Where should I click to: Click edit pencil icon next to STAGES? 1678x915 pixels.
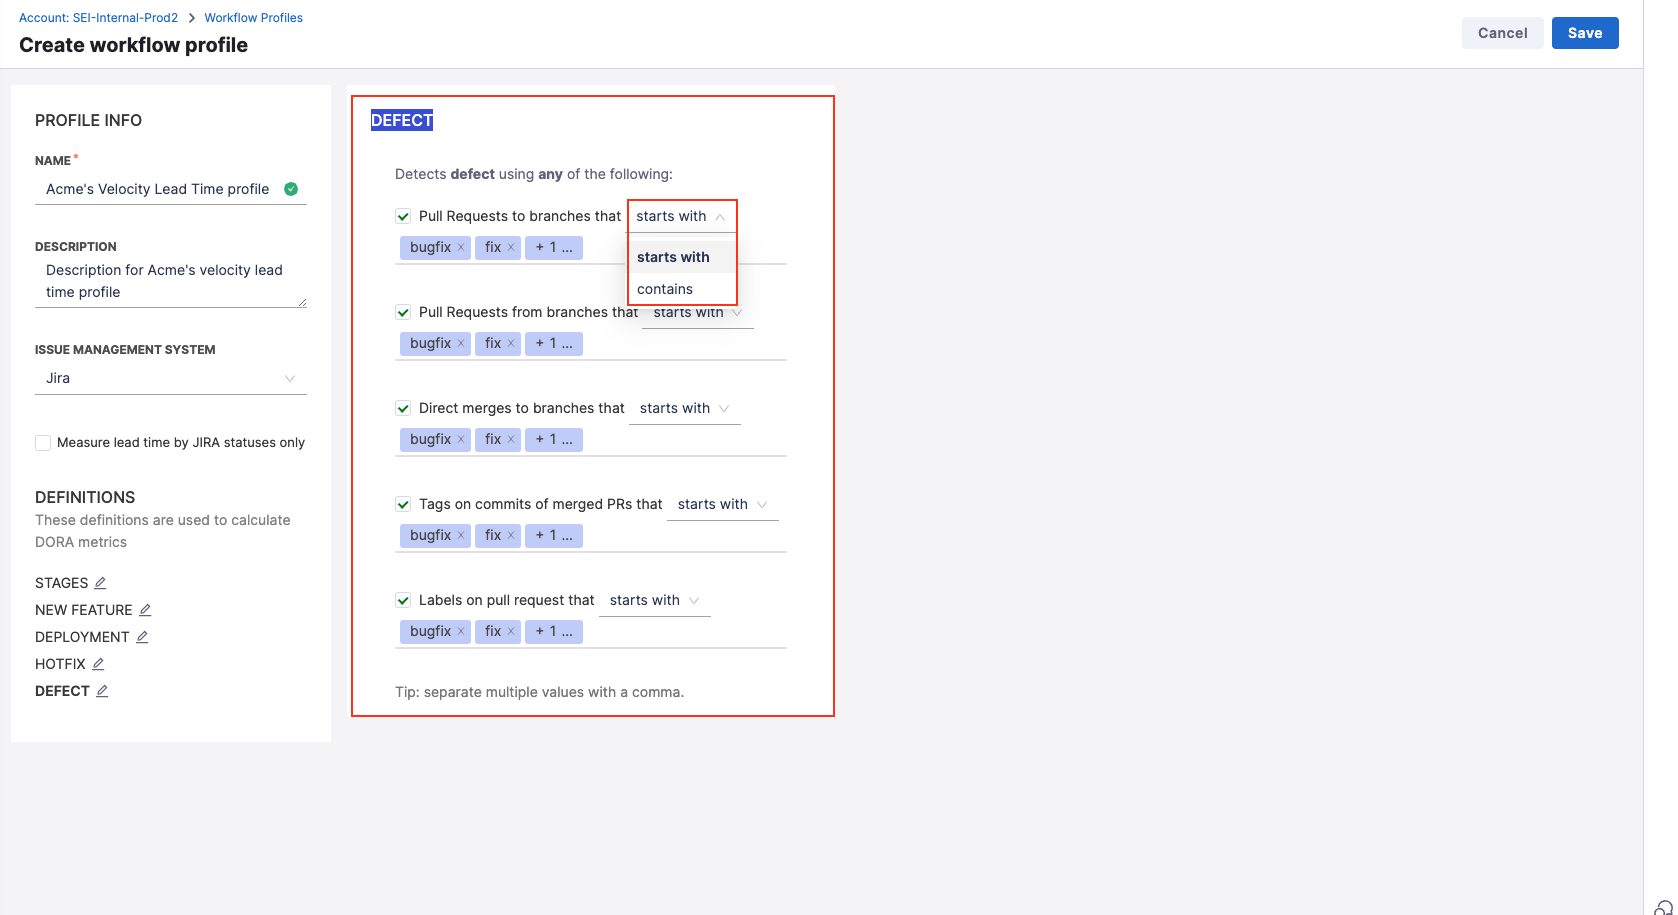[100, 583]
